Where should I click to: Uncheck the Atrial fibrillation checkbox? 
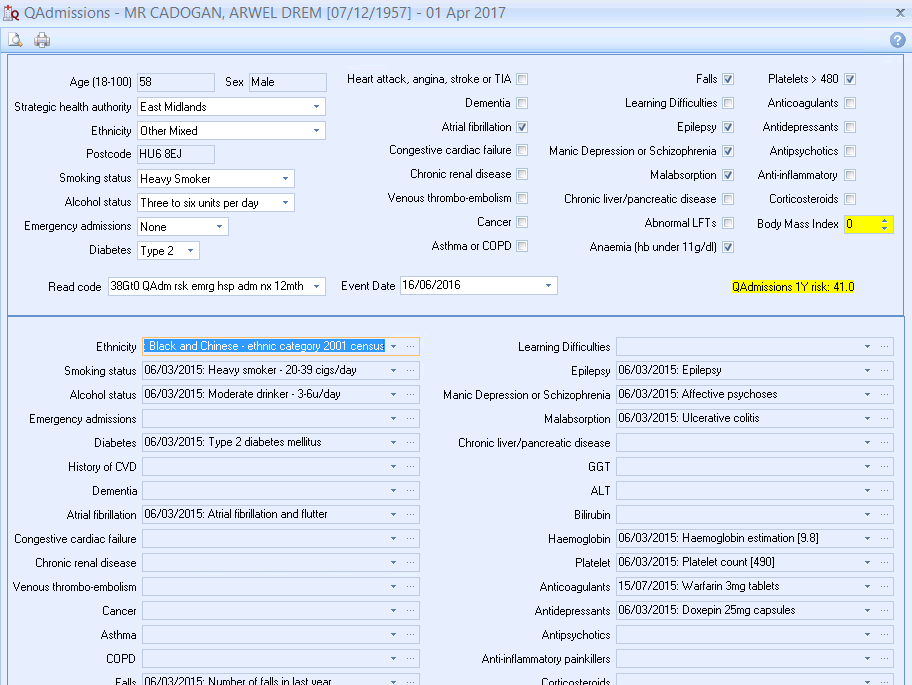(x=522, y=127)
